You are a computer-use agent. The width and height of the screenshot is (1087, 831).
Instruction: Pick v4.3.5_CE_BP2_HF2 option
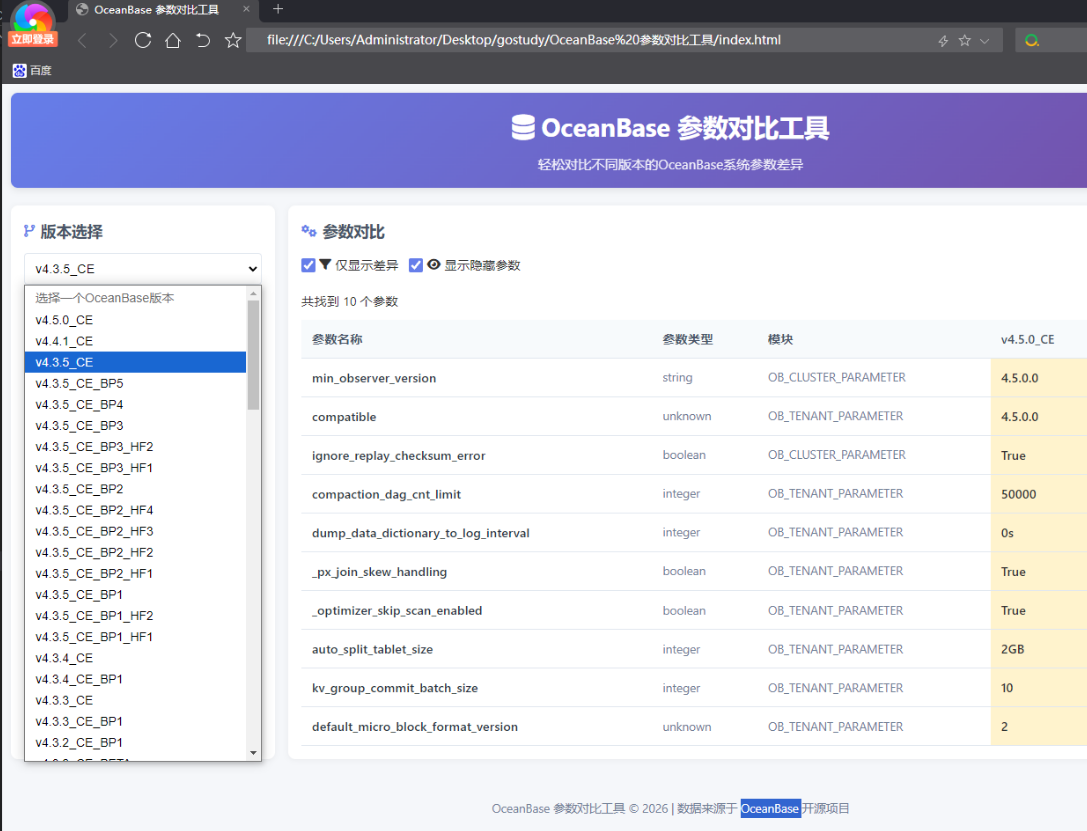pos(135,552)
